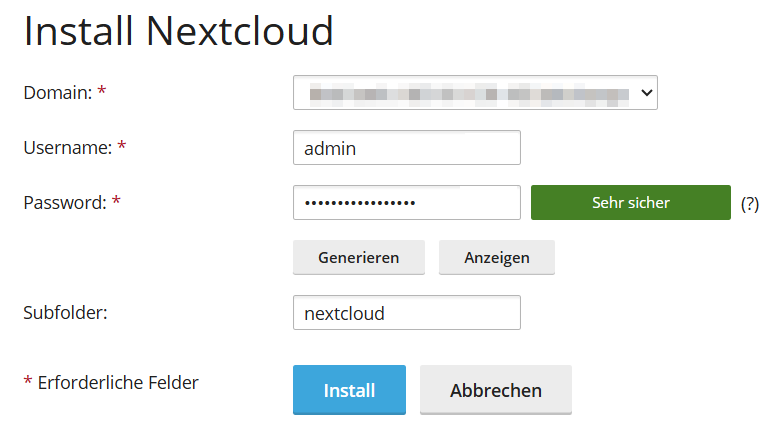Screen dimensions: 776x427
Task: Click into the masked Password field
Action: point(406,202)
